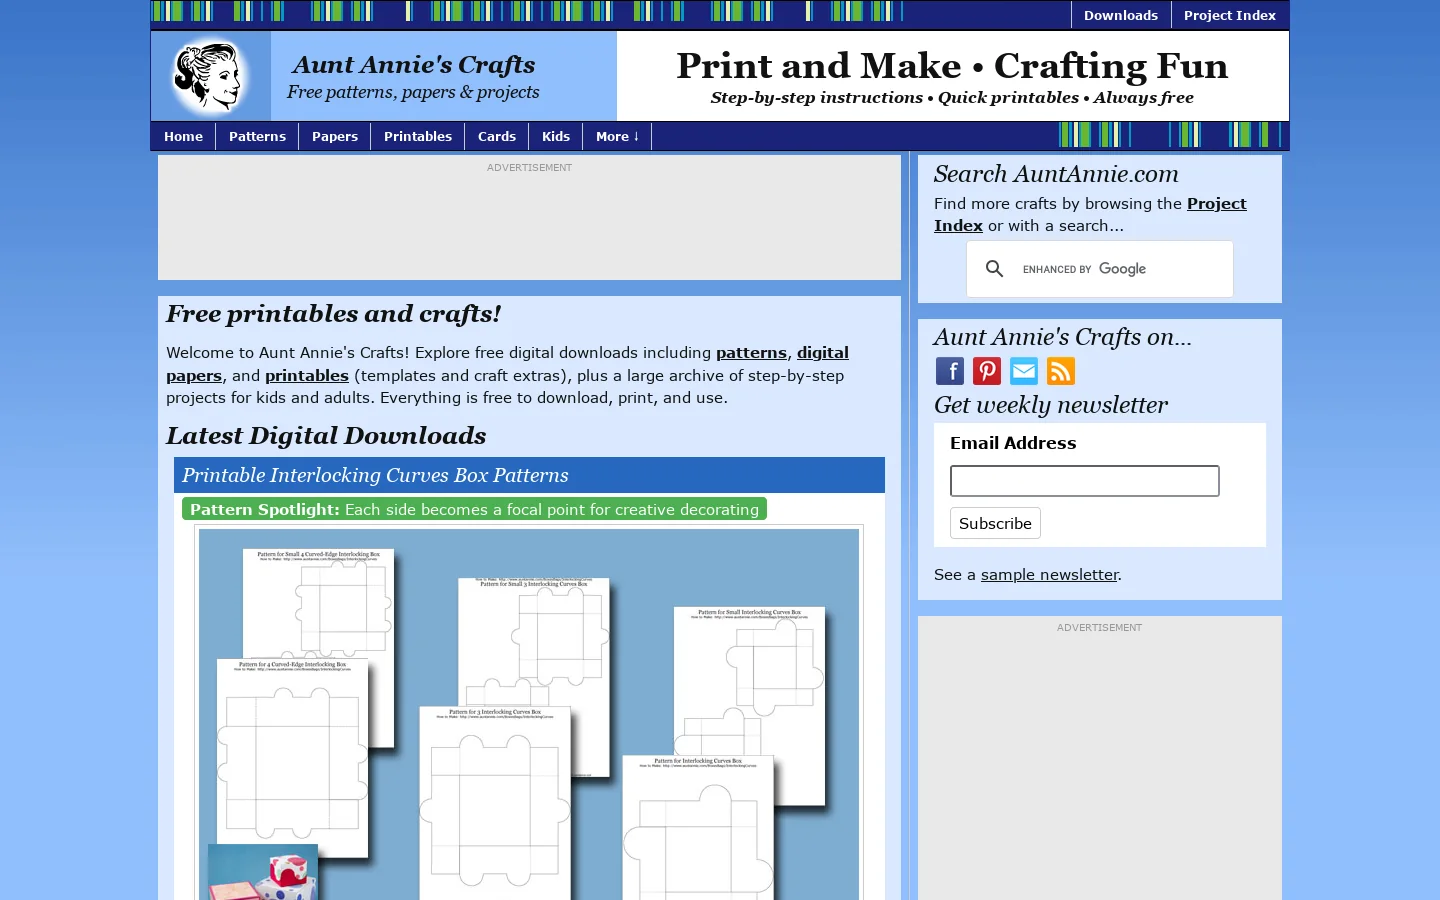This screenshot has width=1440, height=900.
Task: Click the Pattern Spotlight green banner
Action: [x=474, y=509]
